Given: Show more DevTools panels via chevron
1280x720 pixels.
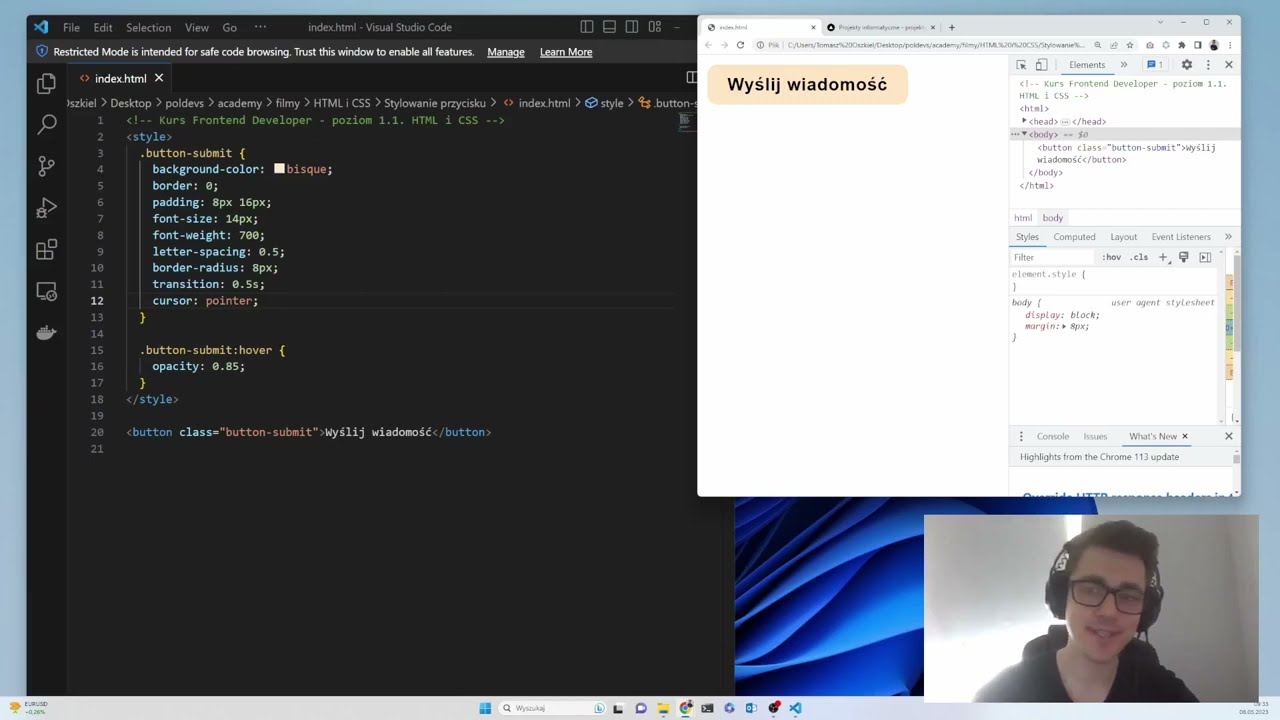Looking at the screenshot, I should click(x=1124, y=65).
